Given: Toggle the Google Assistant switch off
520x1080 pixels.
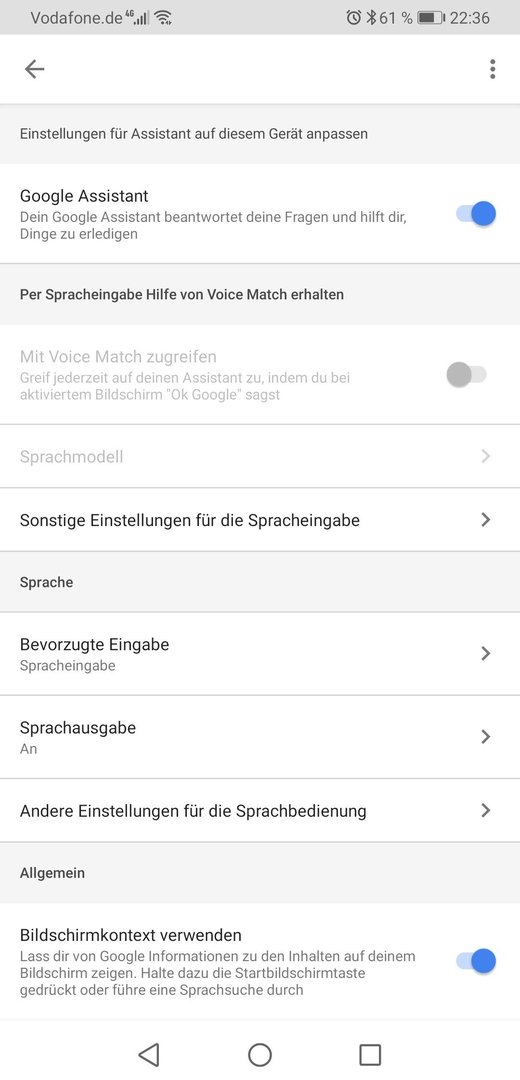Looking at the screenshot, I should [x=476, y=214].
